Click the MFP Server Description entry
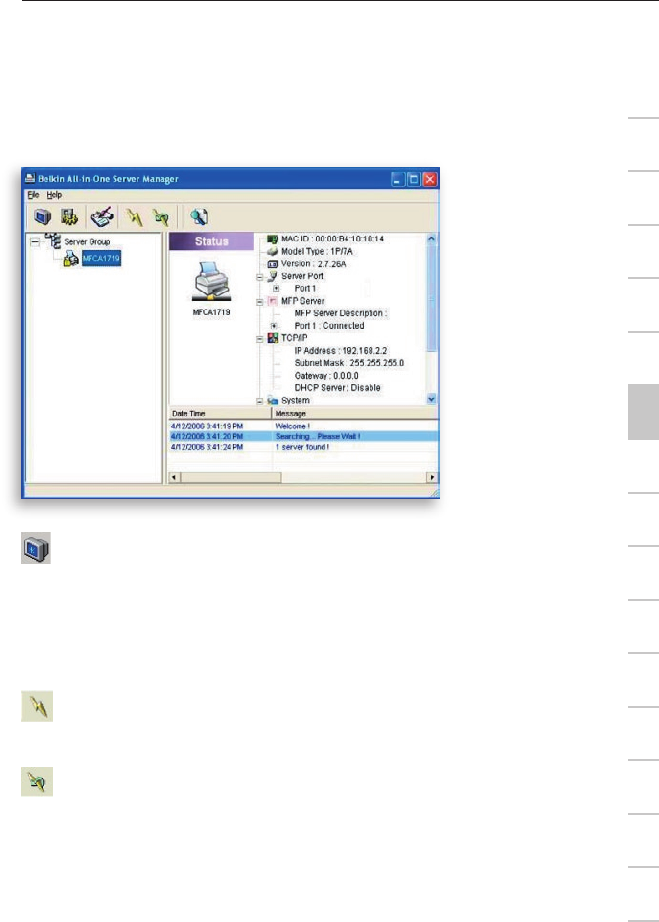This screenshot has height=922, width=659. click(x=341, y=313)
